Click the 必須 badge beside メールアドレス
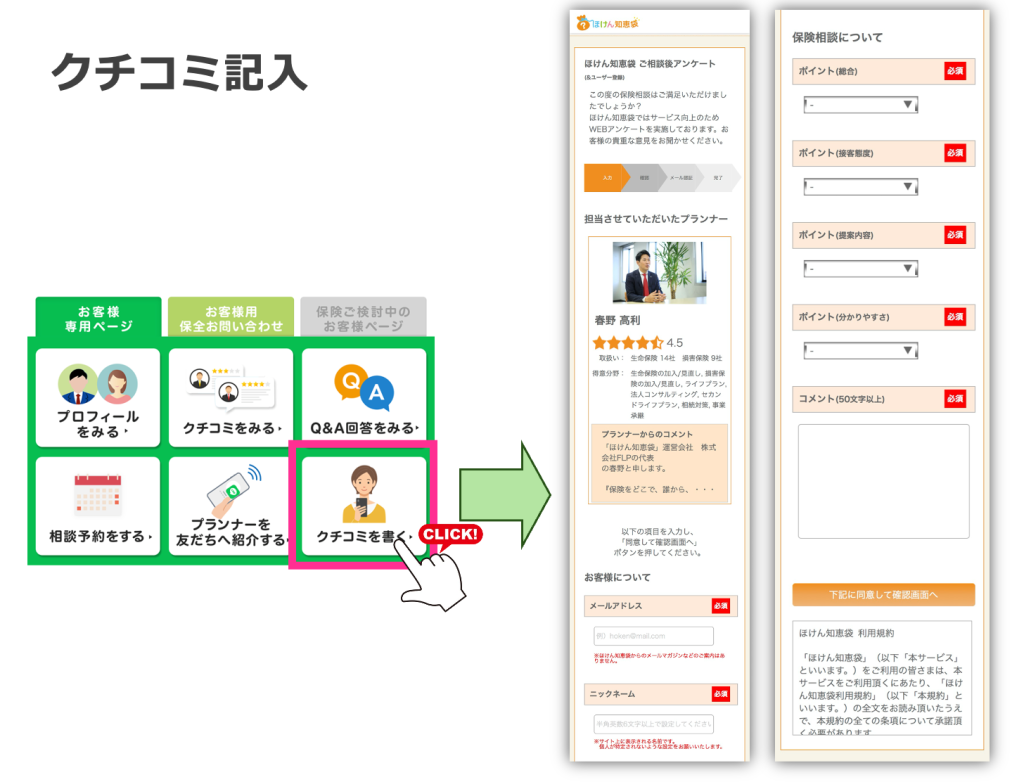 click(x=721, y=606)
